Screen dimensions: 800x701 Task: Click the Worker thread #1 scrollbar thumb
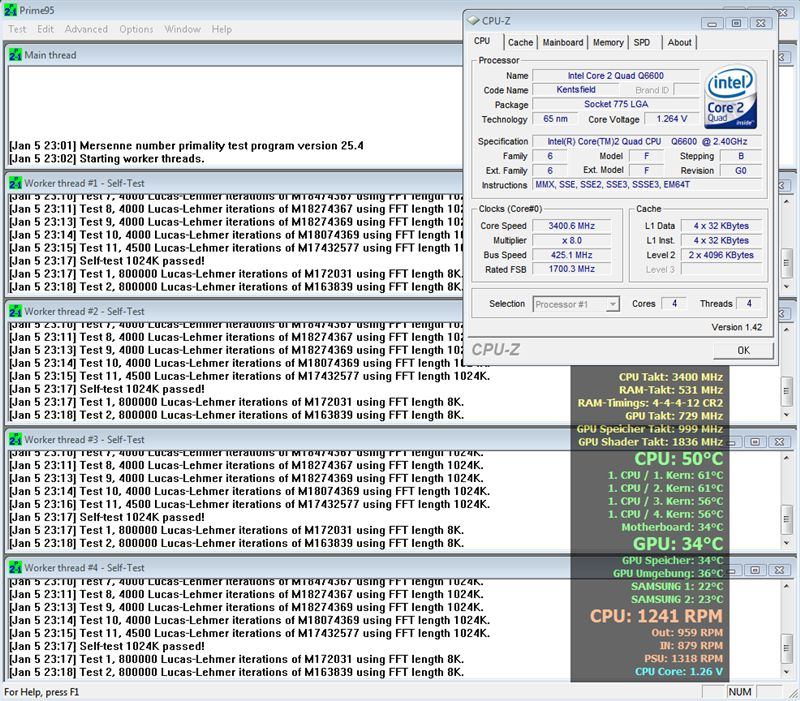click(786, 263)
